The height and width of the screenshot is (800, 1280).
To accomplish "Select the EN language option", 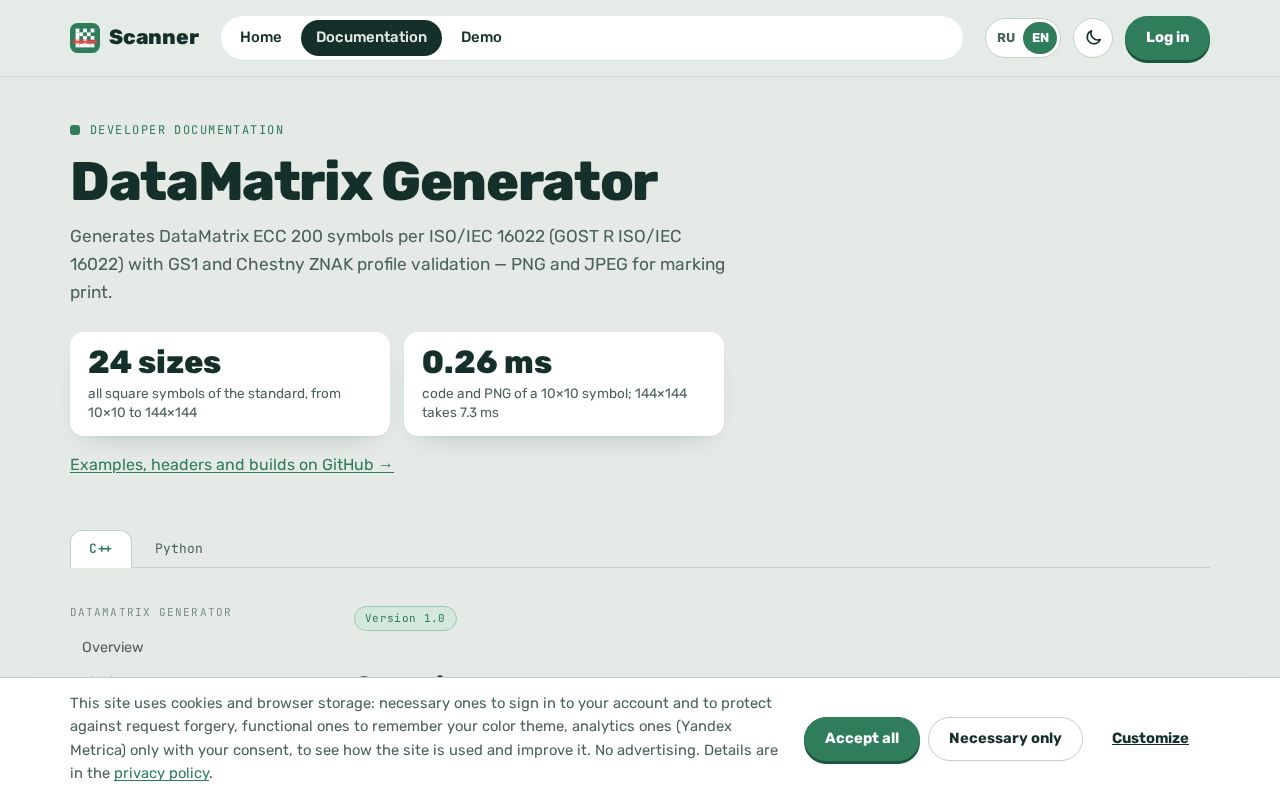I will point(1040,38).
